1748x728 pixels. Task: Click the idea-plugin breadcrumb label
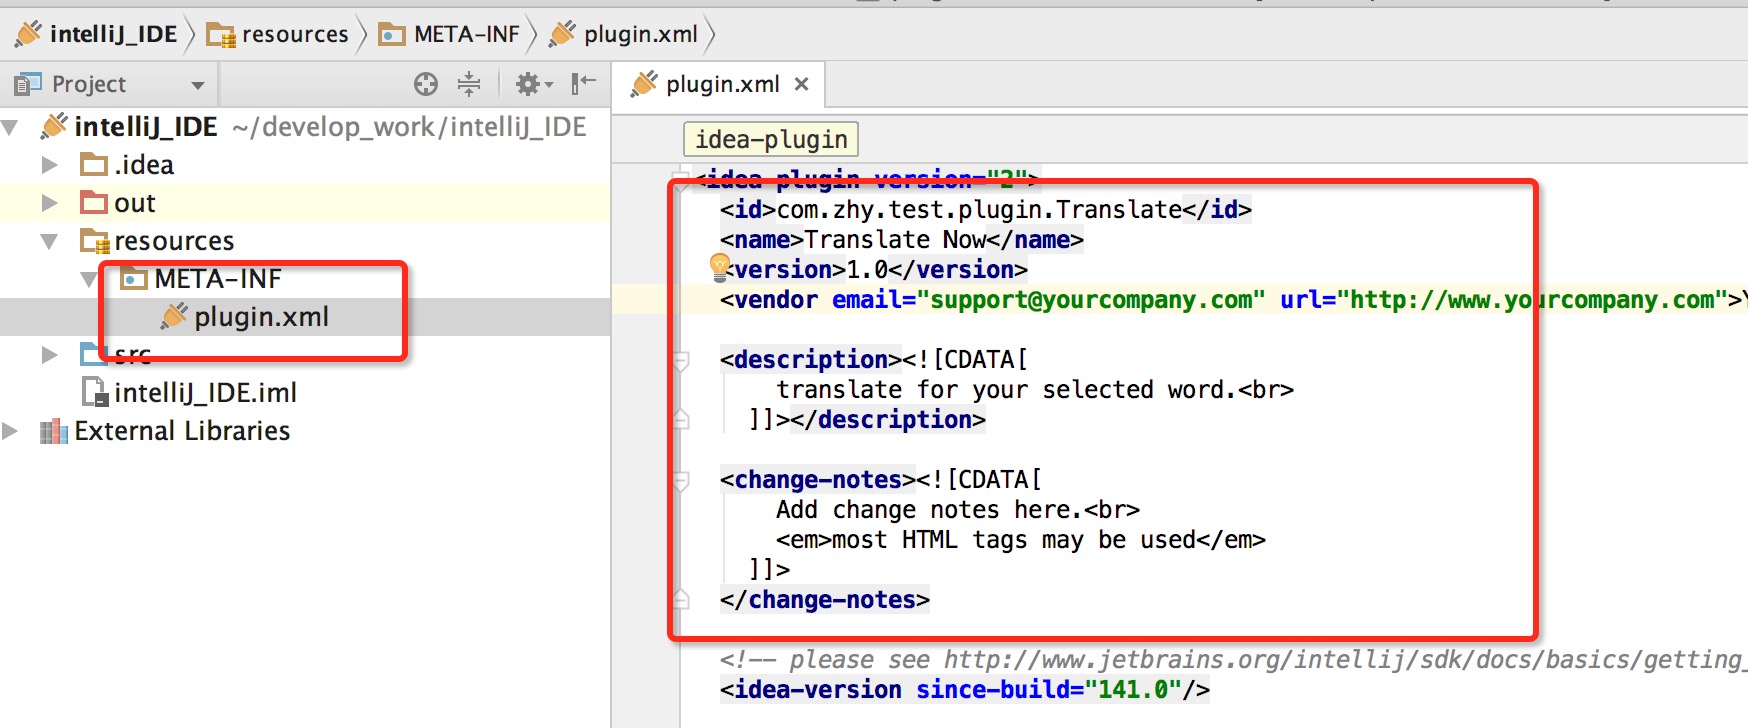pos(771,139)
